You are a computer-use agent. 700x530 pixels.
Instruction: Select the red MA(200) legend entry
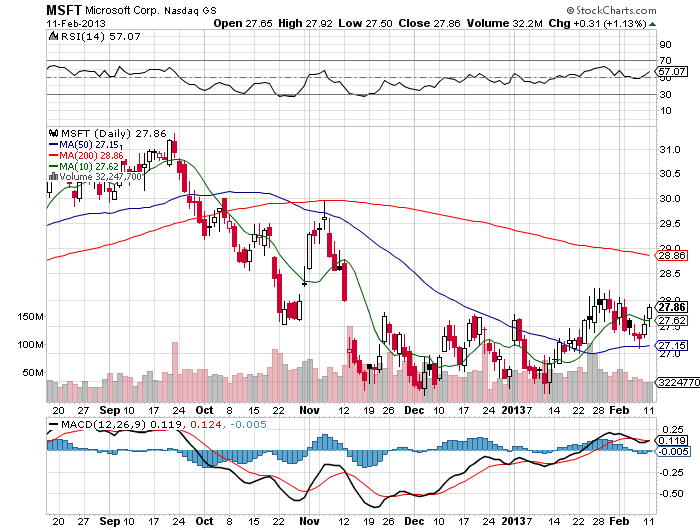click(x=54, y=155)
